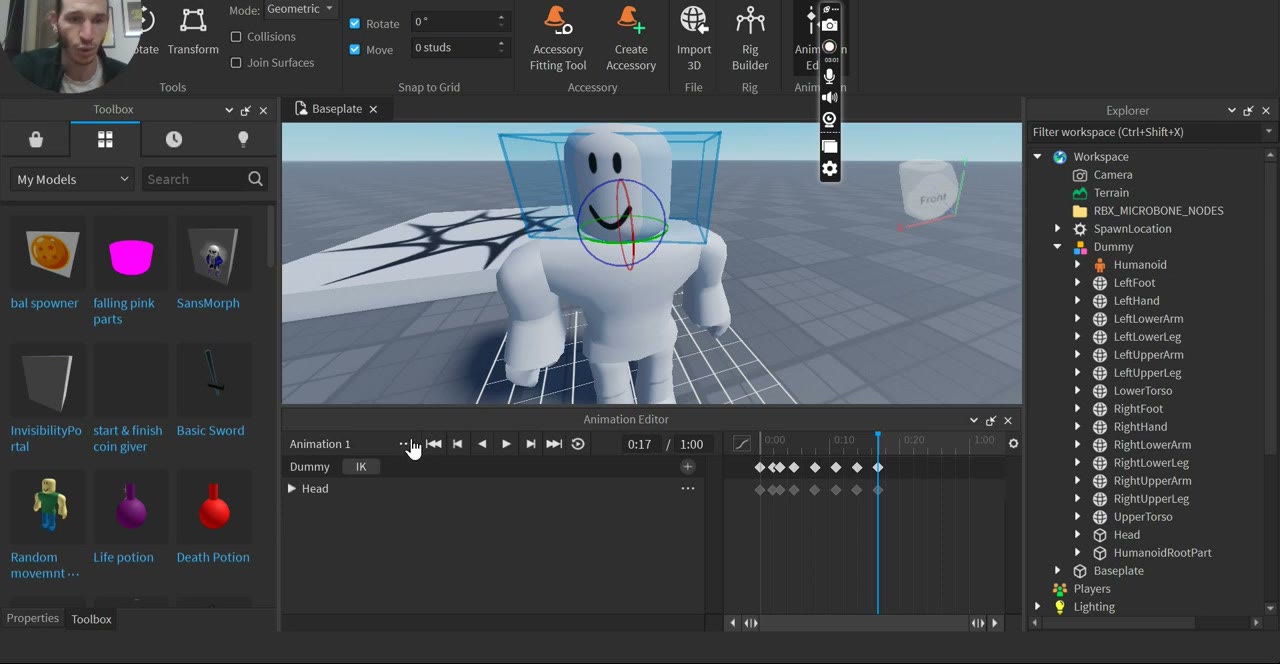Select LowerTorso in Explorer

pyautogui.click(x=1142, y=391)
